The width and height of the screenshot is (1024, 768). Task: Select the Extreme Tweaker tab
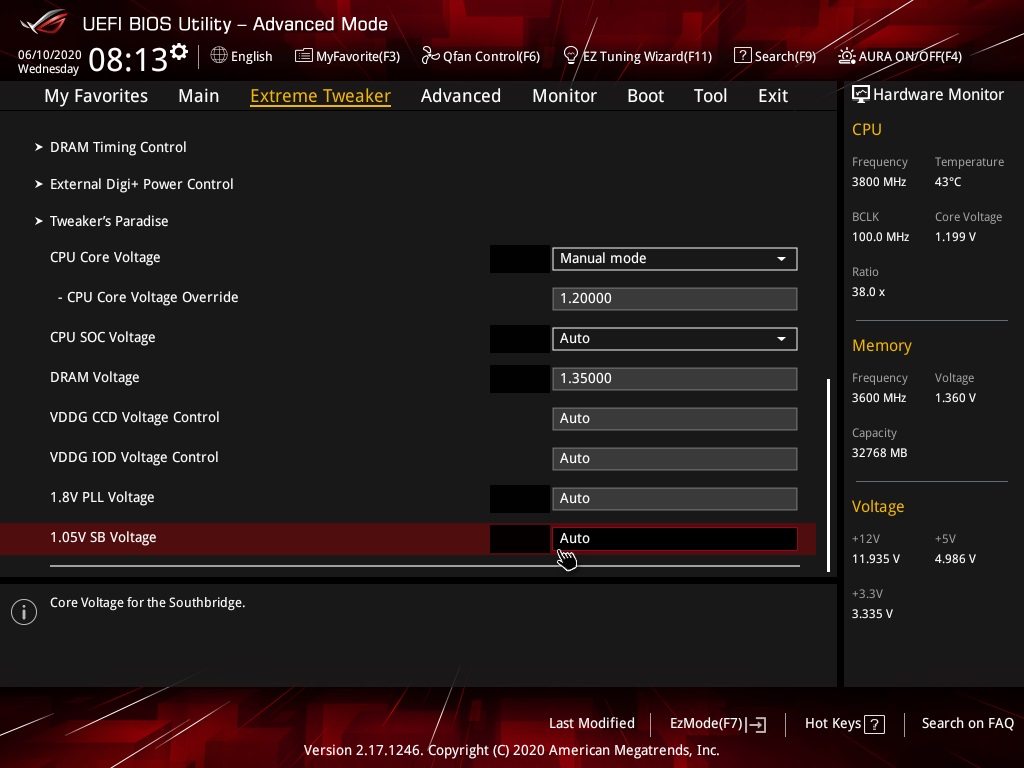[321, 96]
